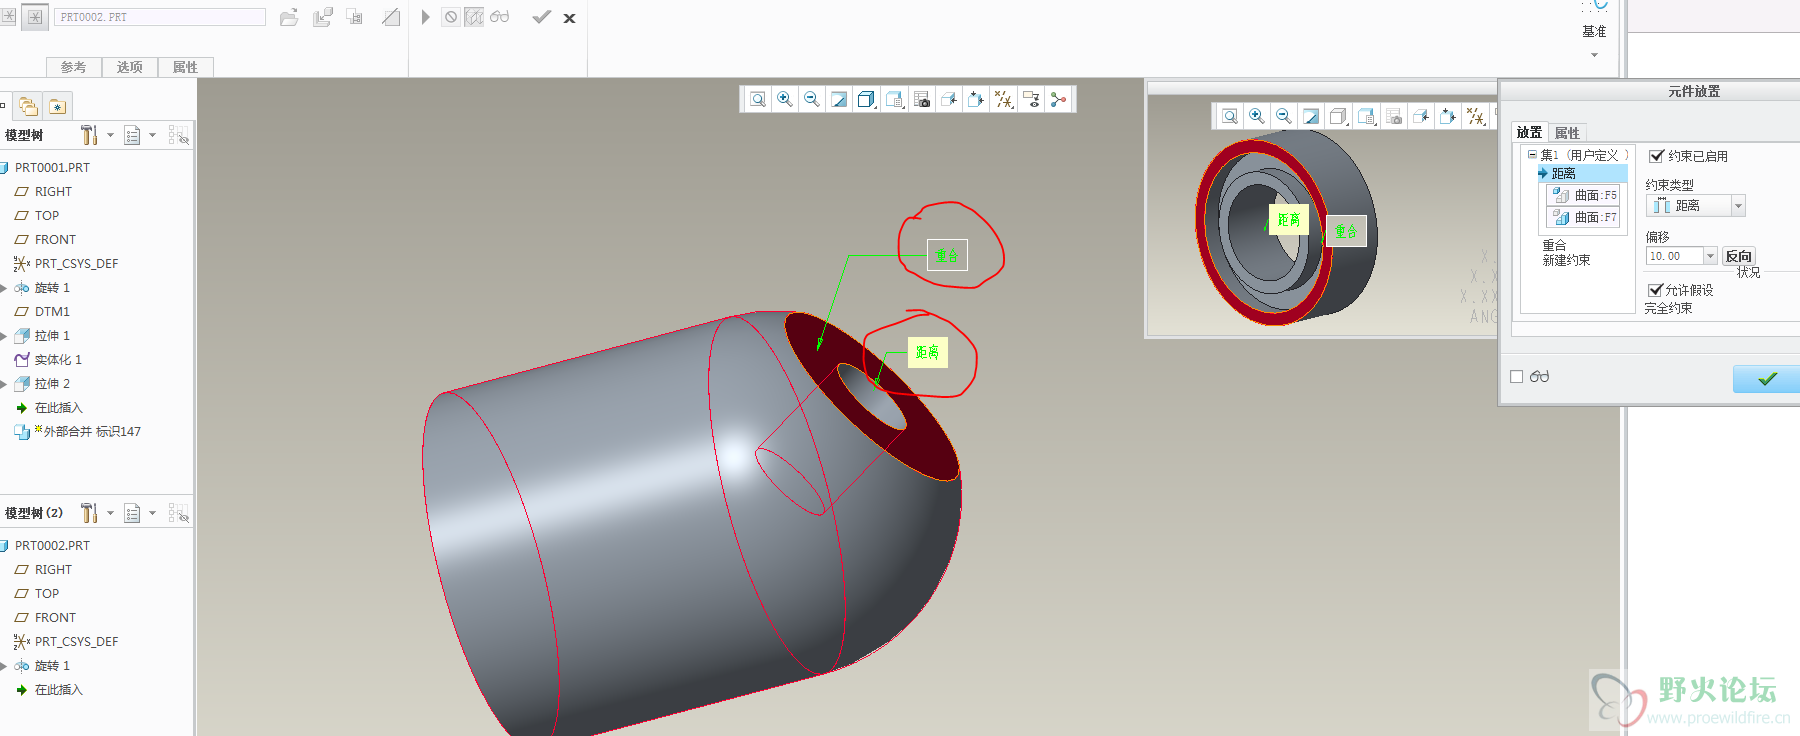Screen dimensions: 1800x736
Task: Select the no-preview circle icon in dashboard
Action: click(451, 17)
